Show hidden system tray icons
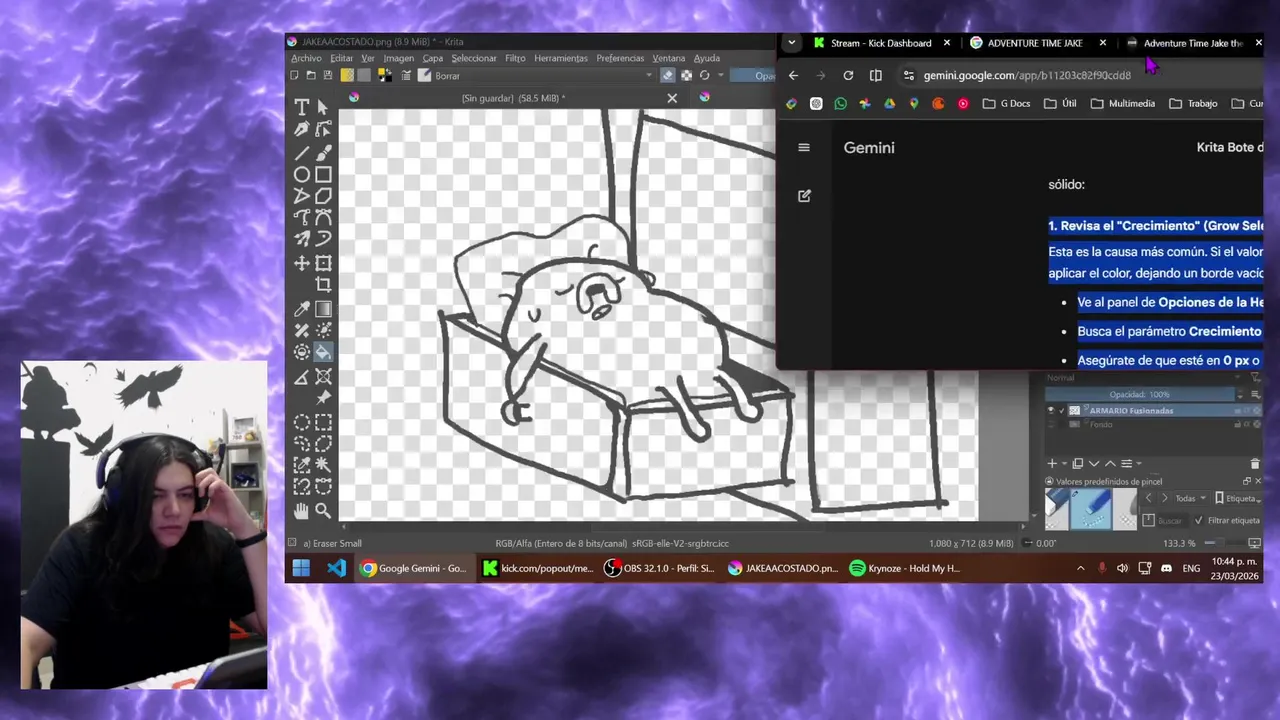Viewport: 1280px width, 720px height. tap(1080, 568)
